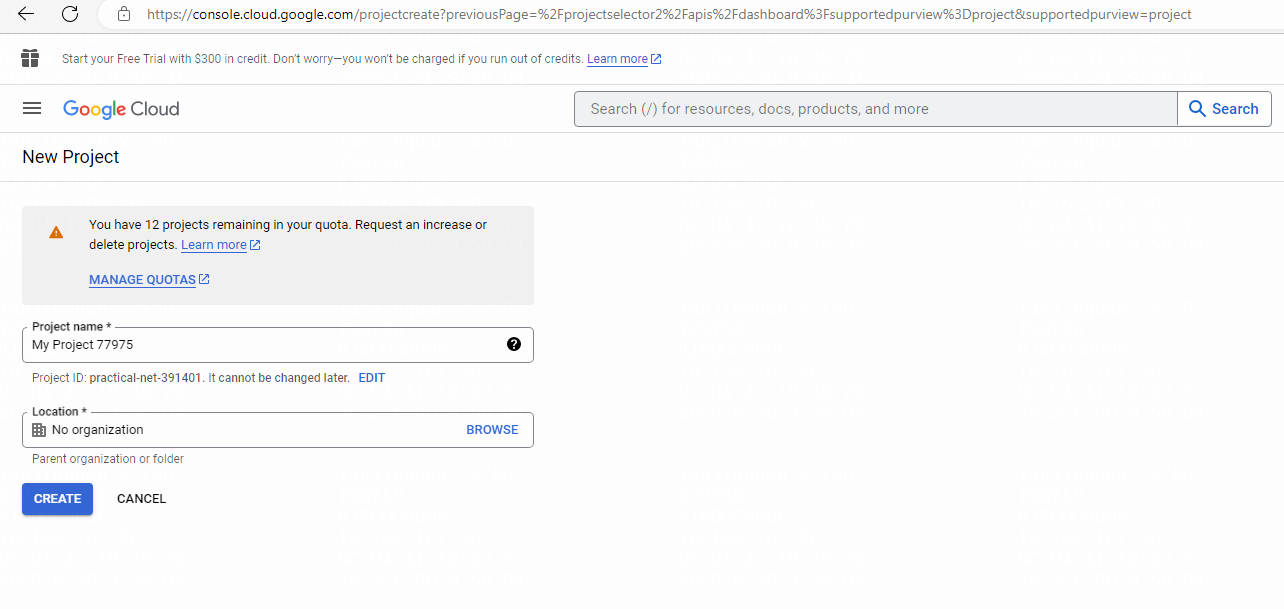Click the blue CREATE button
This screenshot has height=609, width=1284.
click(57, 499)
